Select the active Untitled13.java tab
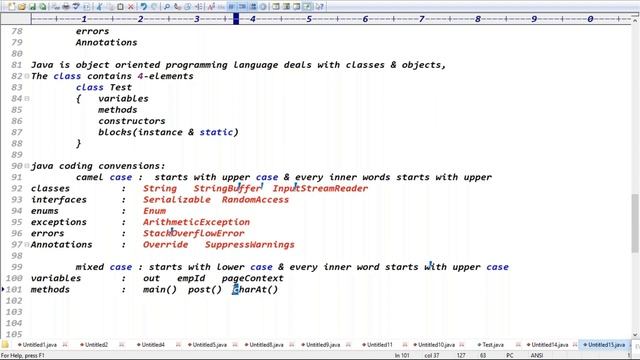Screen dimensions: 640x360 [606, 345]
